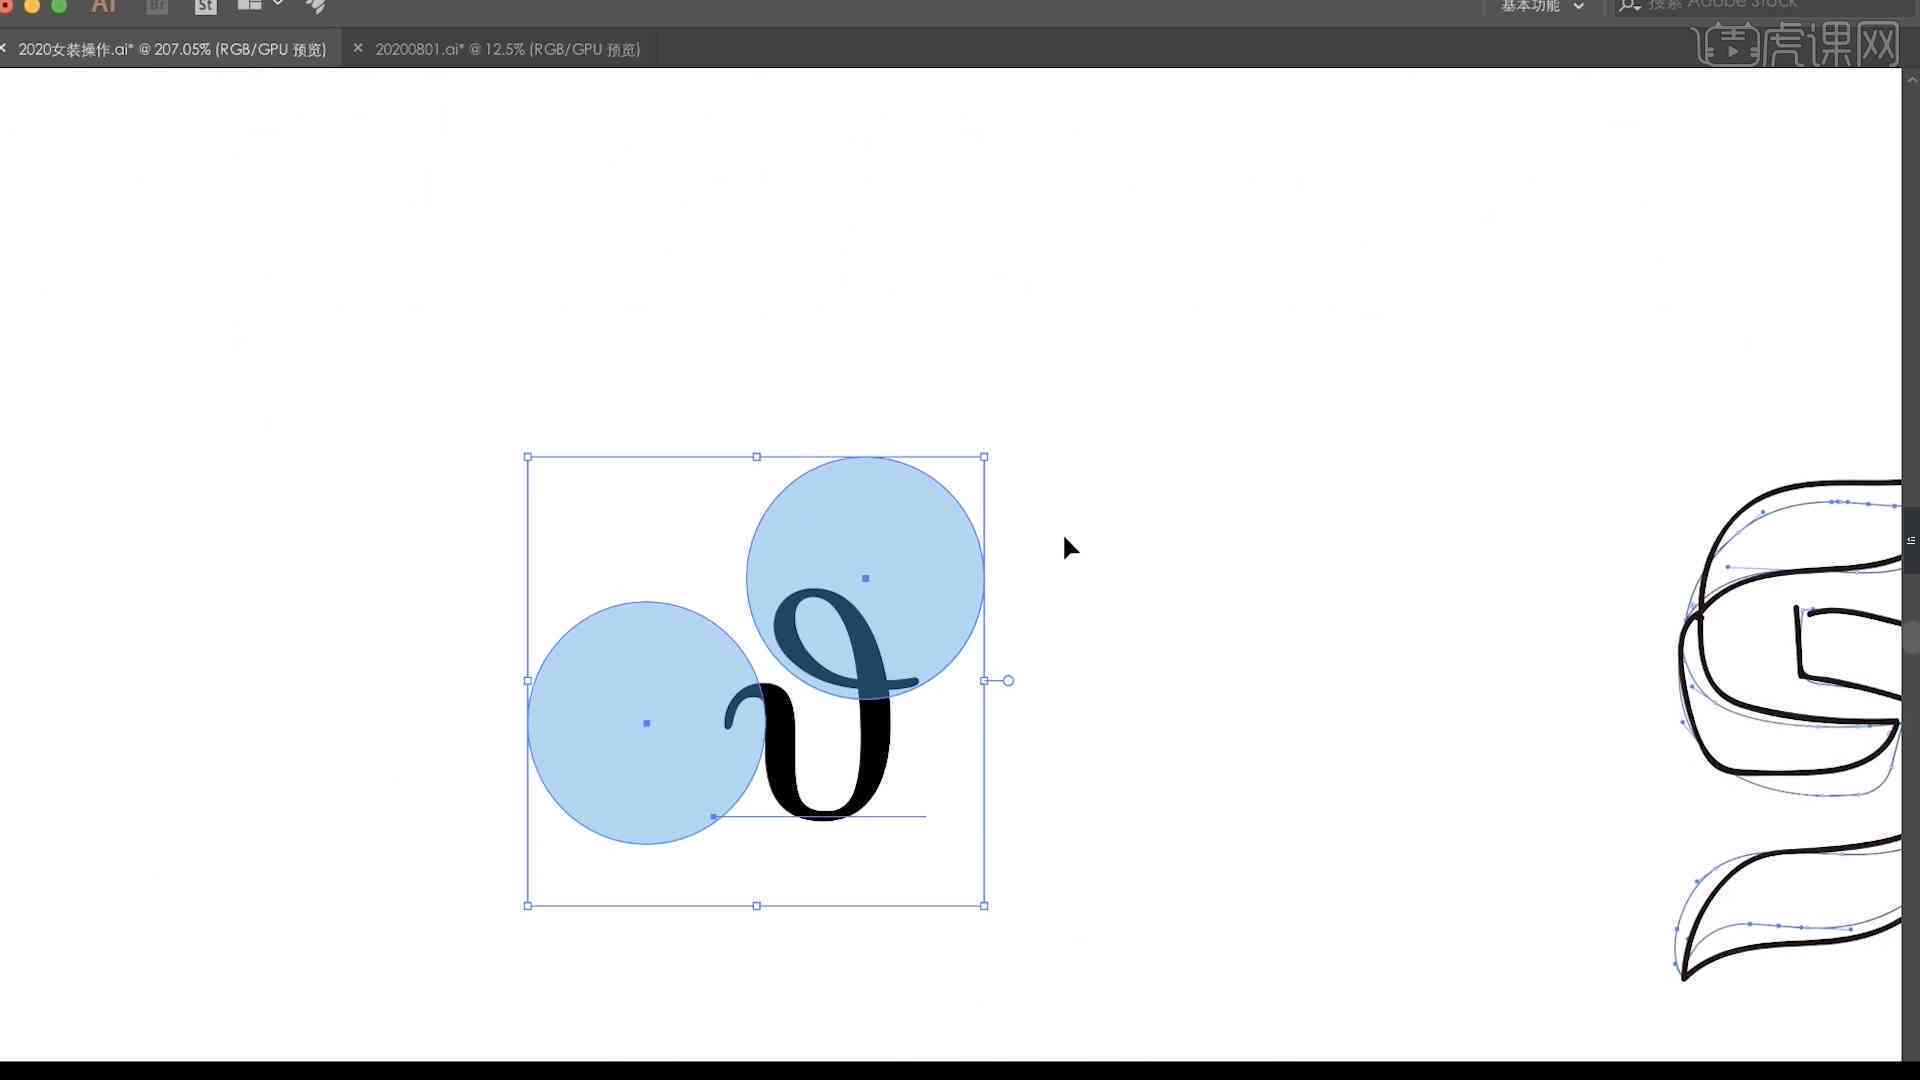The height and width of the screenshot is (1080, 1920).
Task: Click the GPU performance rocket icon
Action: tap(316, 6)
